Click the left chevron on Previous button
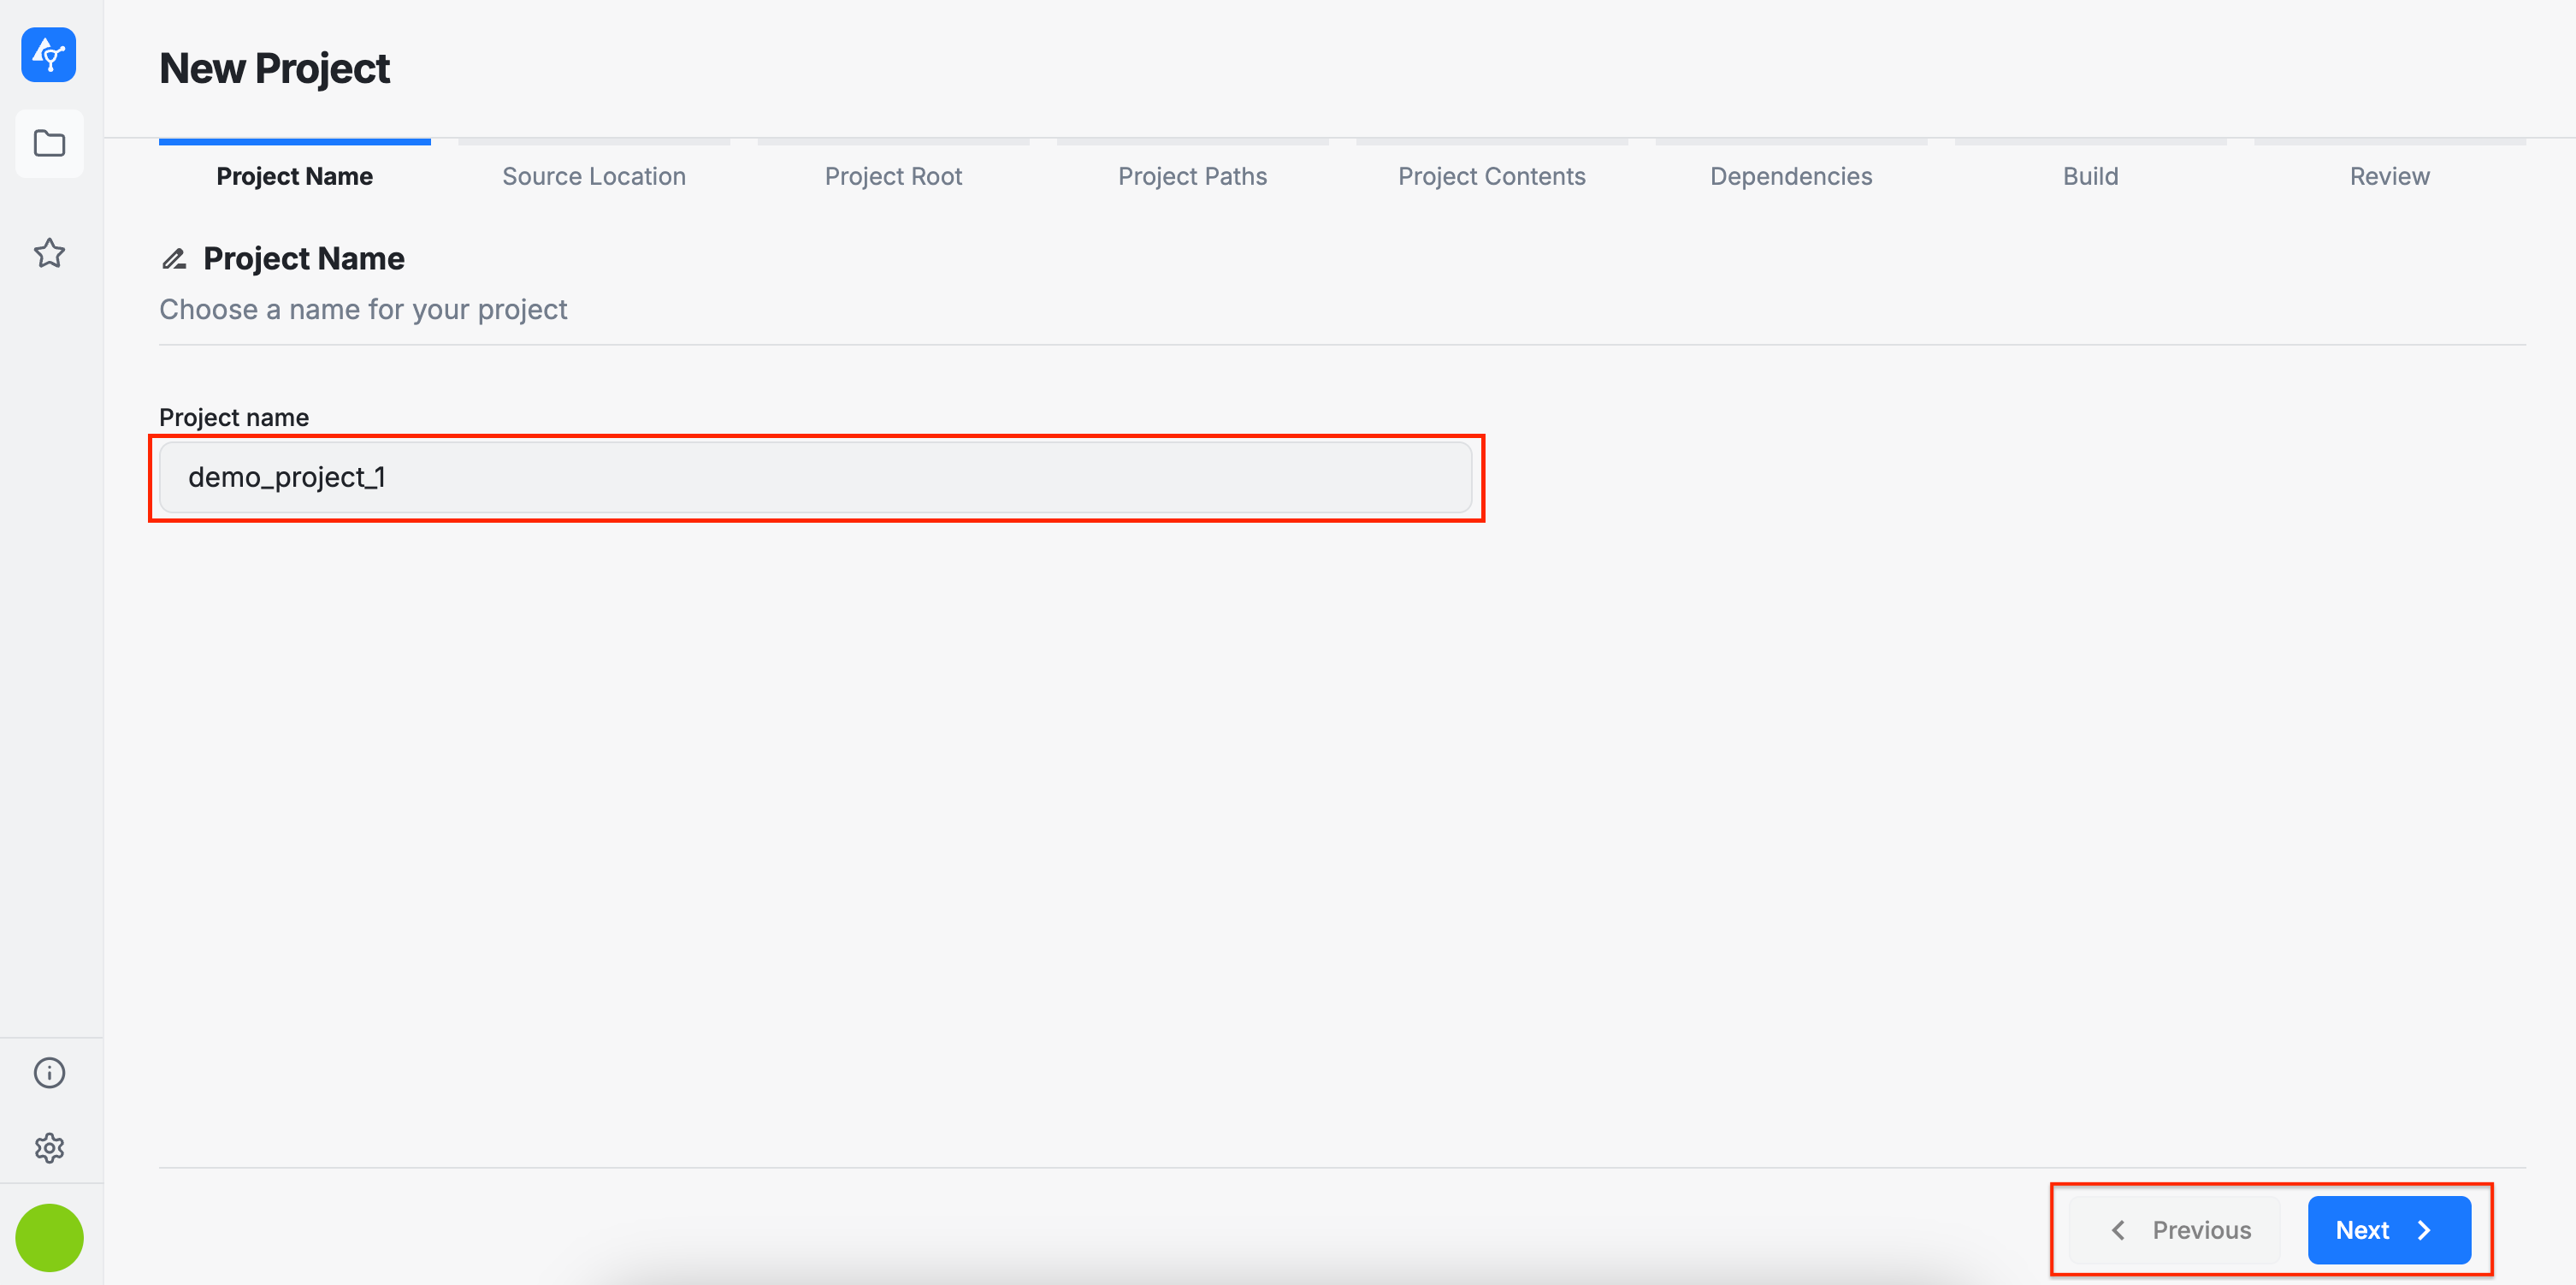2576x1285 pixels. (2118, 1230)
